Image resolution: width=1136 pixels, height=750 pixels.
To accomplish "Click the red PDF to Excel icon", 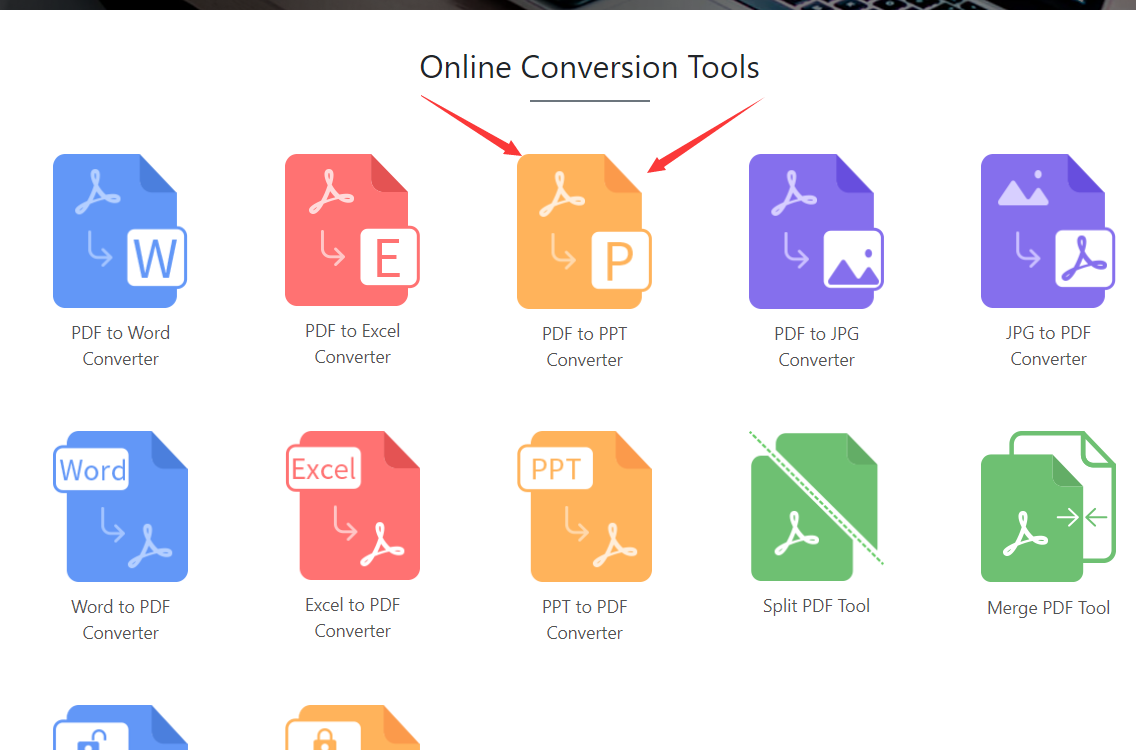I will pyautogui.click(x=351, y=230).
